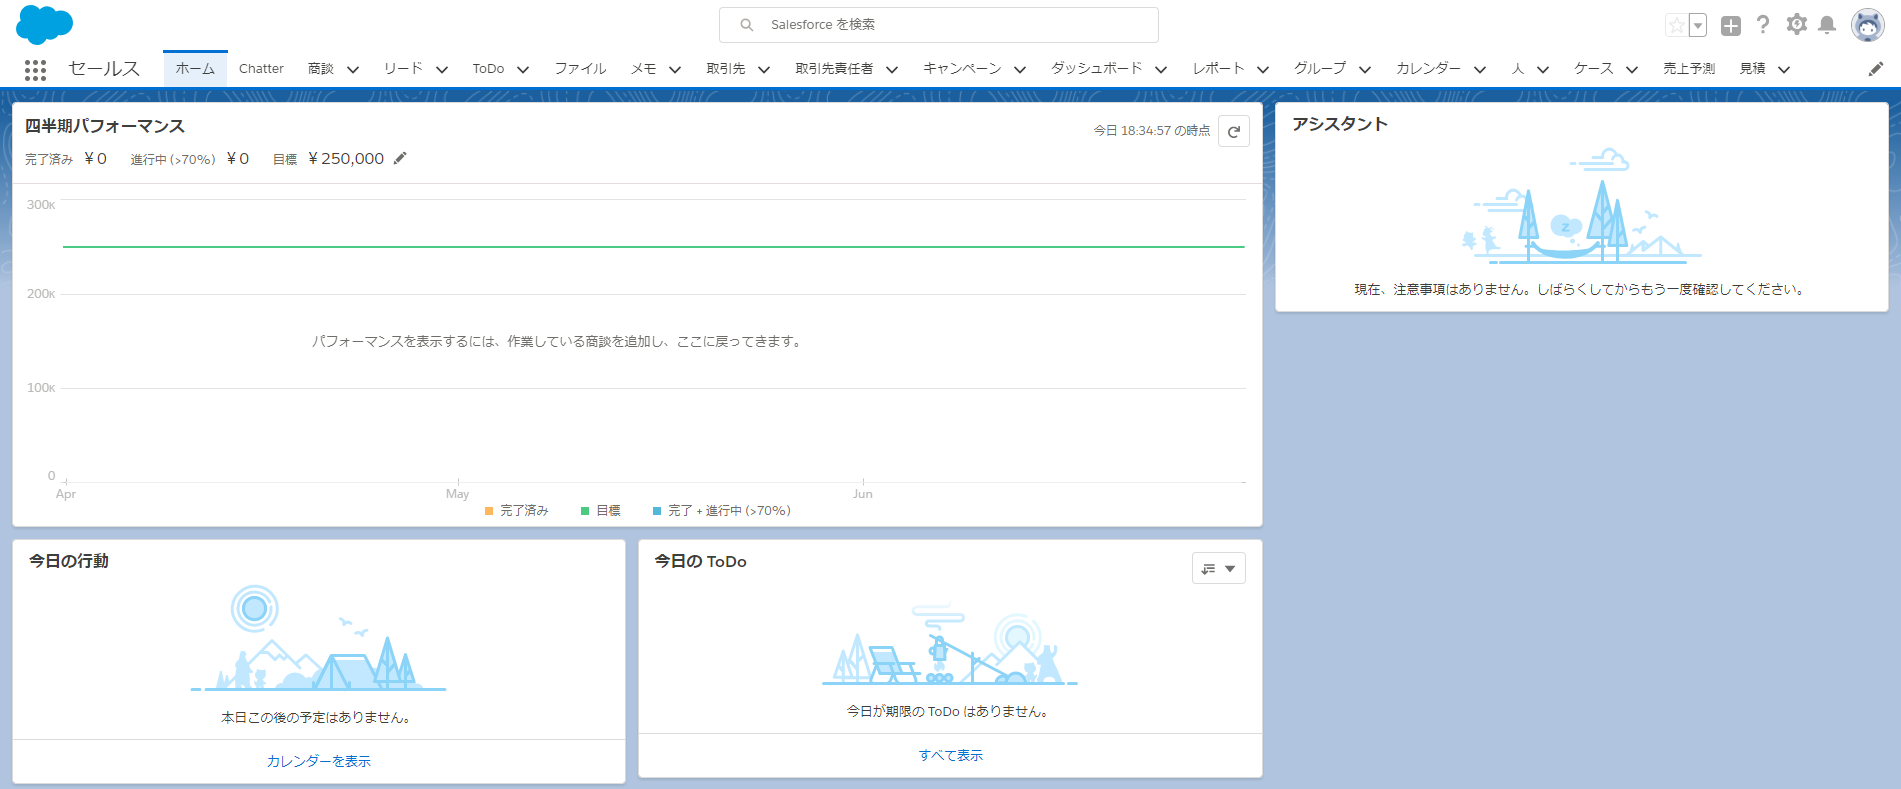Expand the ダッシュボード tab dropdown chevron
Viewport: 1901px width, 789px height.
[1161, 69]
